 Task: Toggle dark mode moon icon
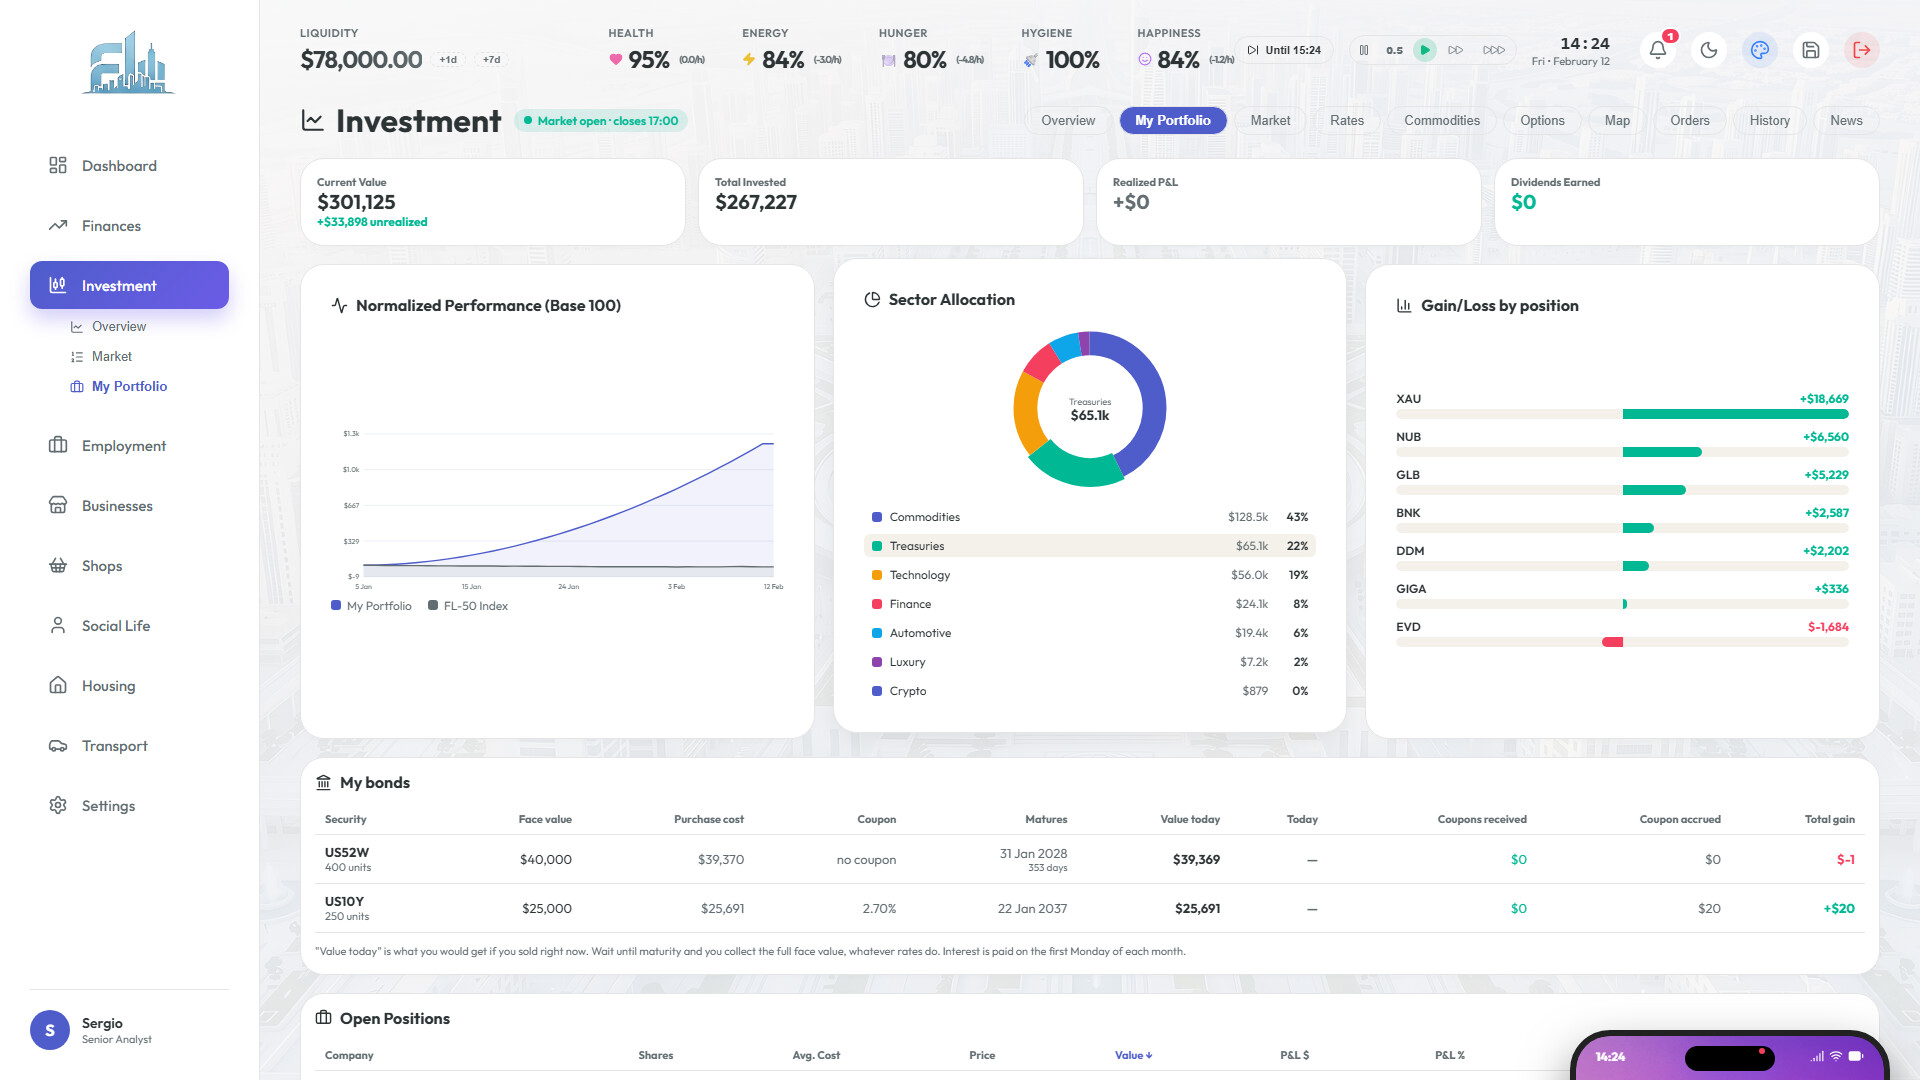(1709, 50)
